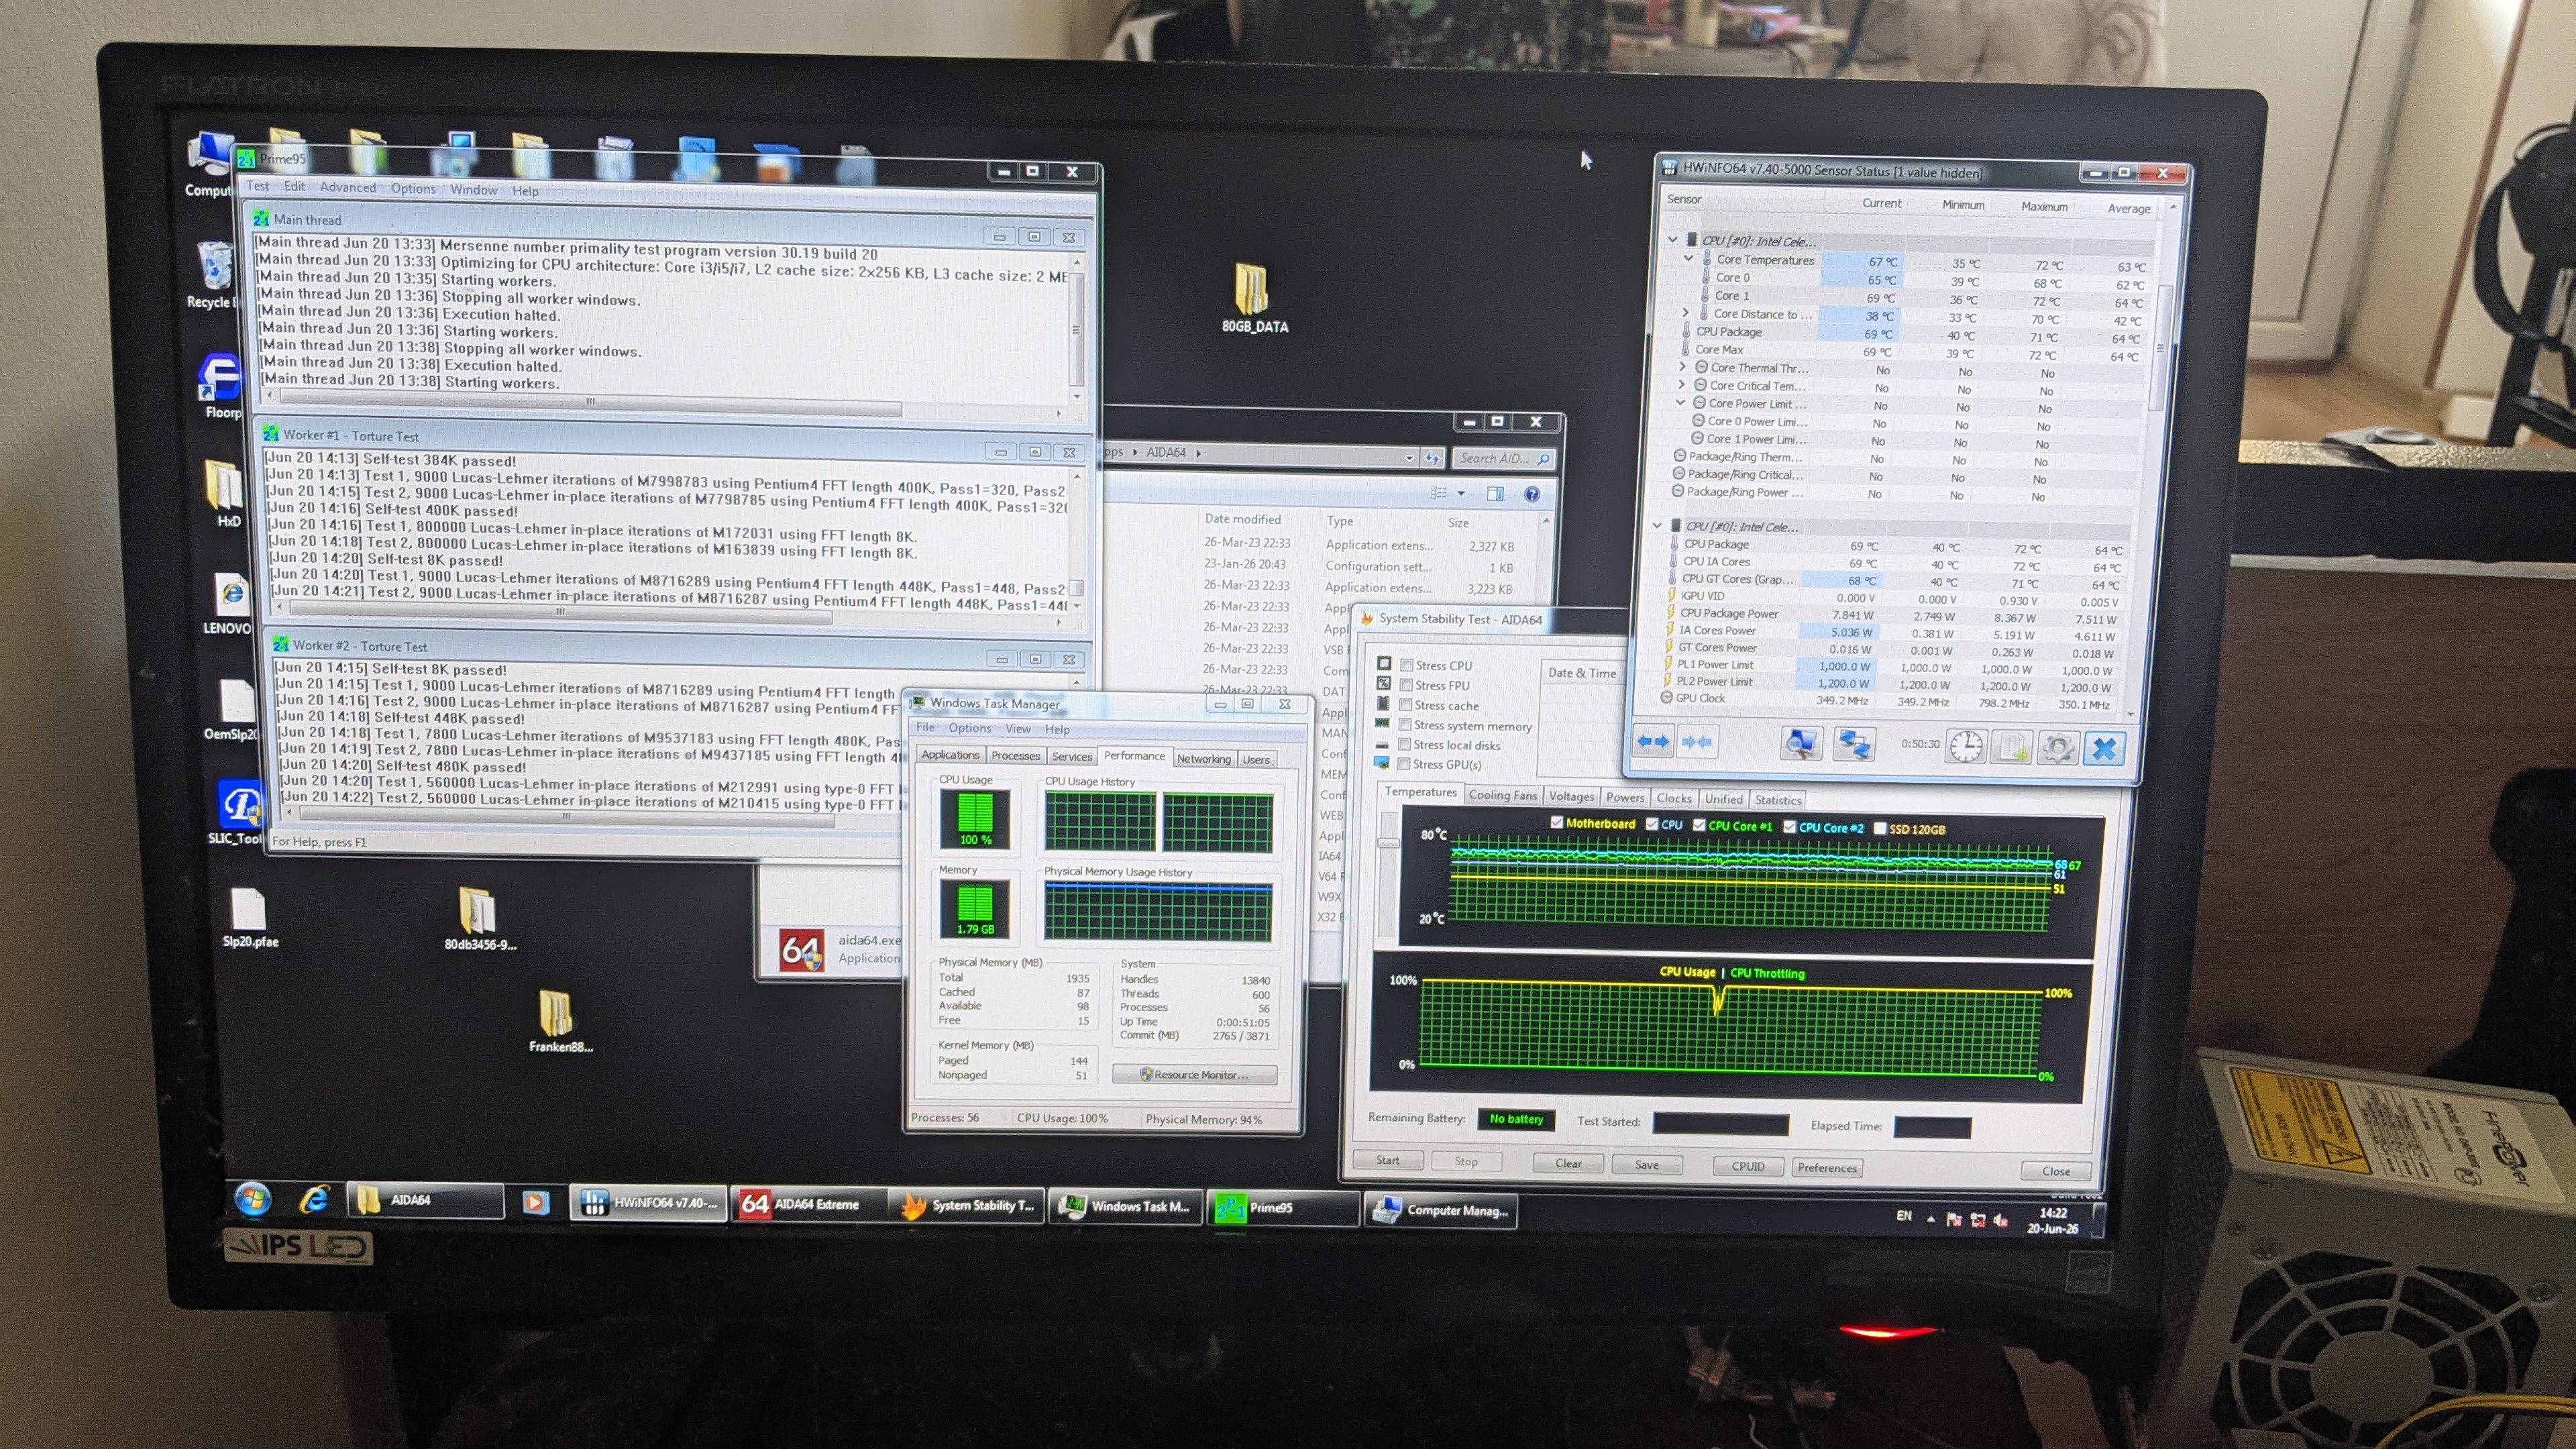Select the 80db3456-9 folder on the desktop
The image size is (2576, 1449).
click(x=480, y=918)
